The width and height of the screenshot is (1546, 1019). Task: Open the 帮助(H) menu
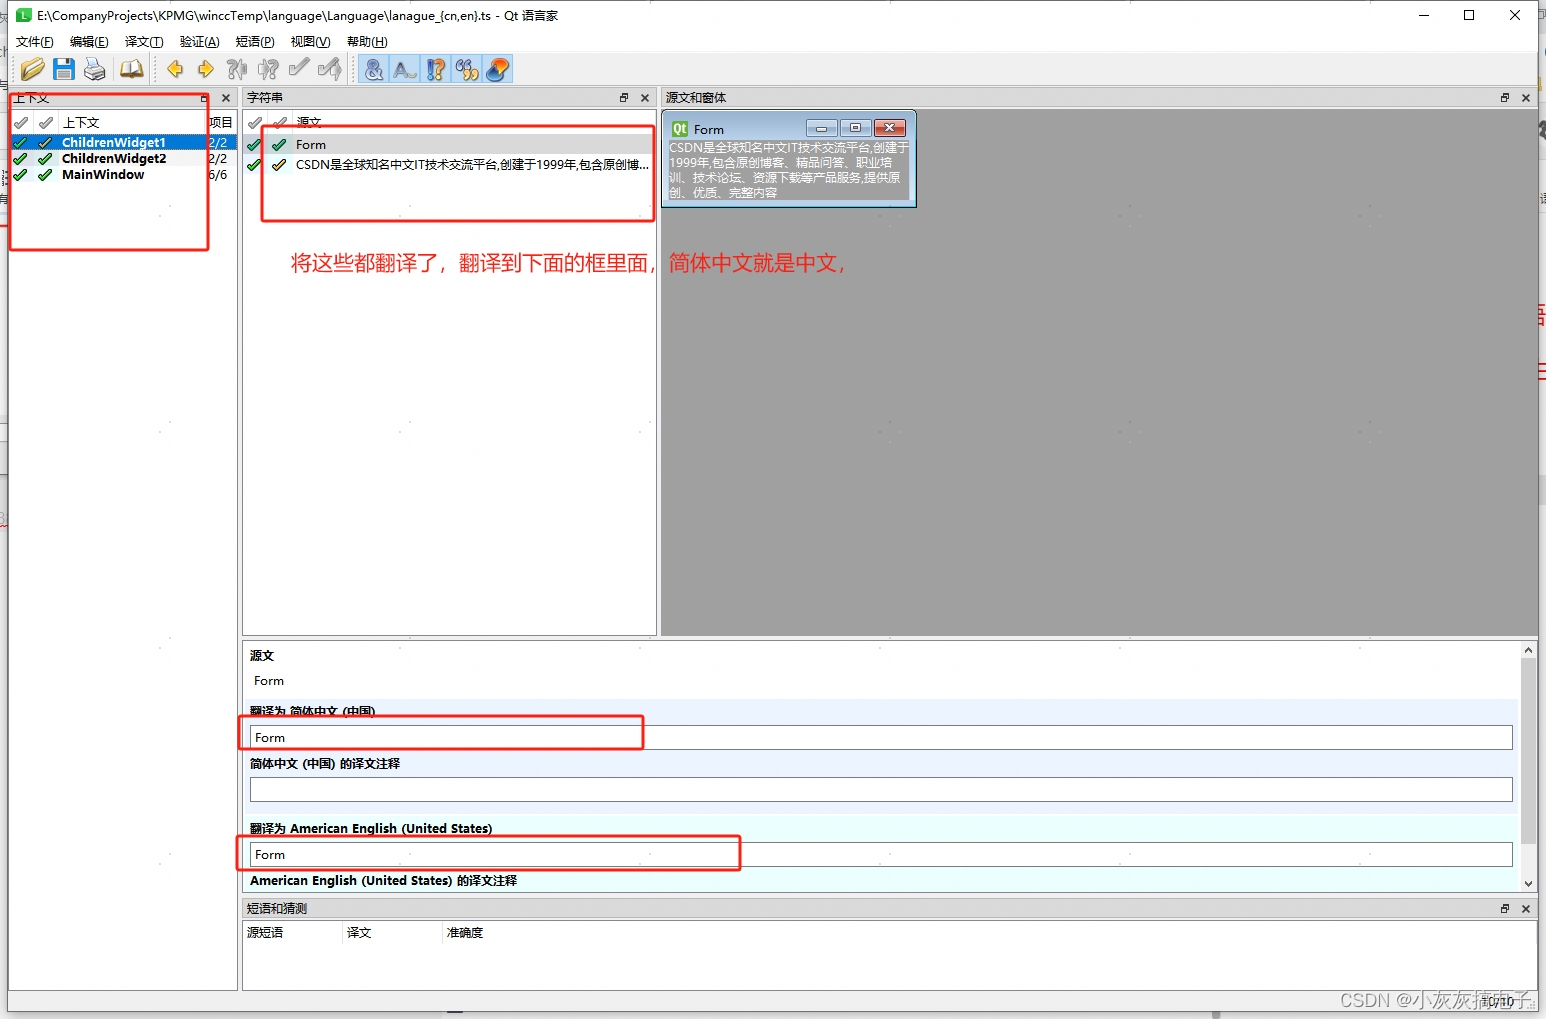click(367, 42)
